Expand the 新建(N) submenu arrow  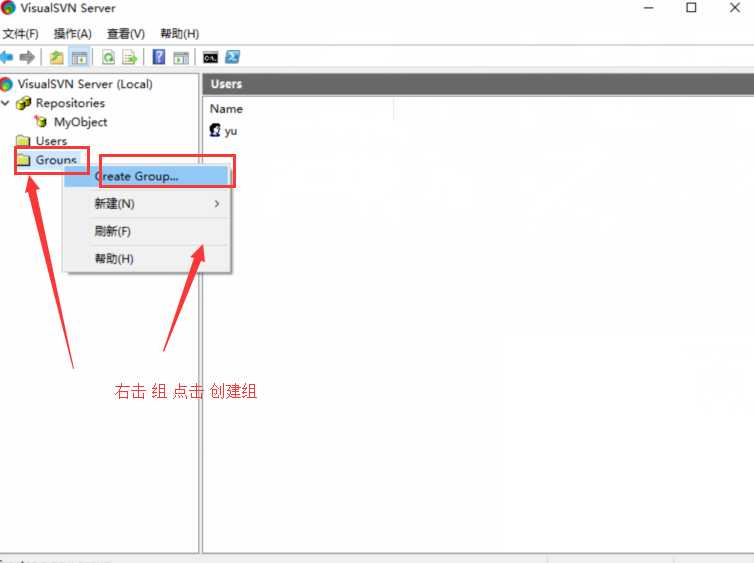click(217, 204)
